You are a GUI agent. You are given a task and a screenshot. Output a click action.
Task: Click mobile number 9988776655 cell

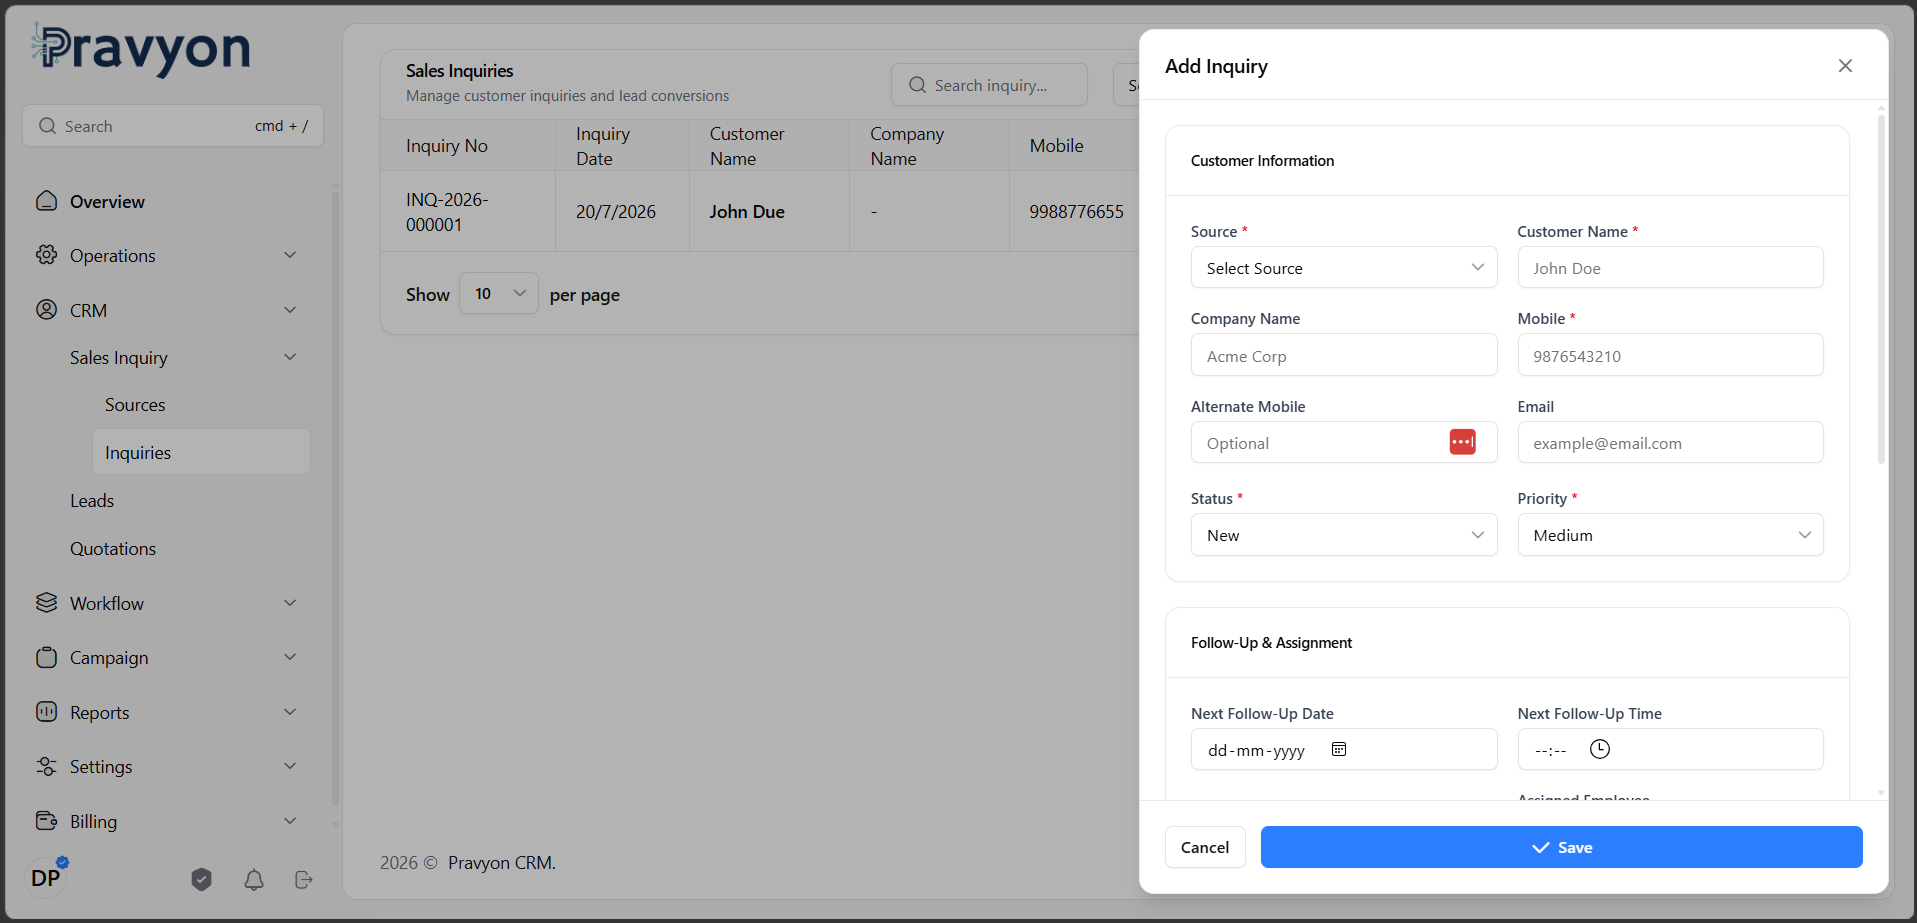pyautogui.click(x=1076, y=212)
